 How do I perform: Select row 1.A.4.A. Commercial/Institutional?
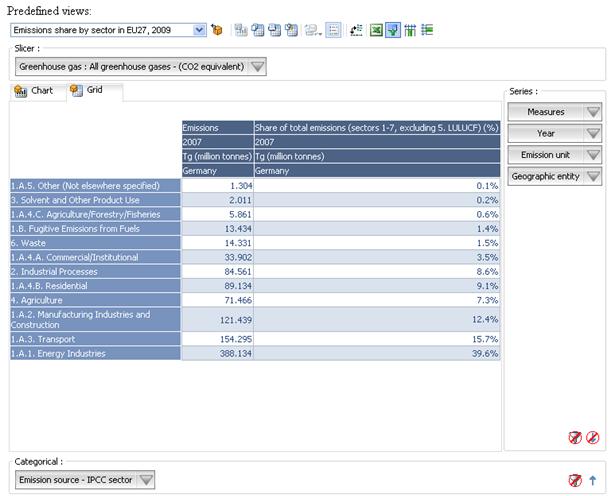click(95, 258)
